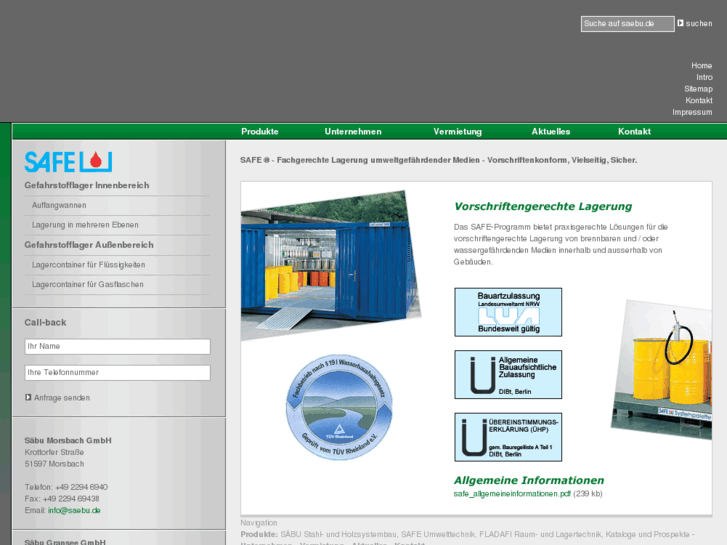The height and width of the screenshot is (545, 727).
Task: Click the arrow icon before Anfrage senden
Action: click(28, 398)
